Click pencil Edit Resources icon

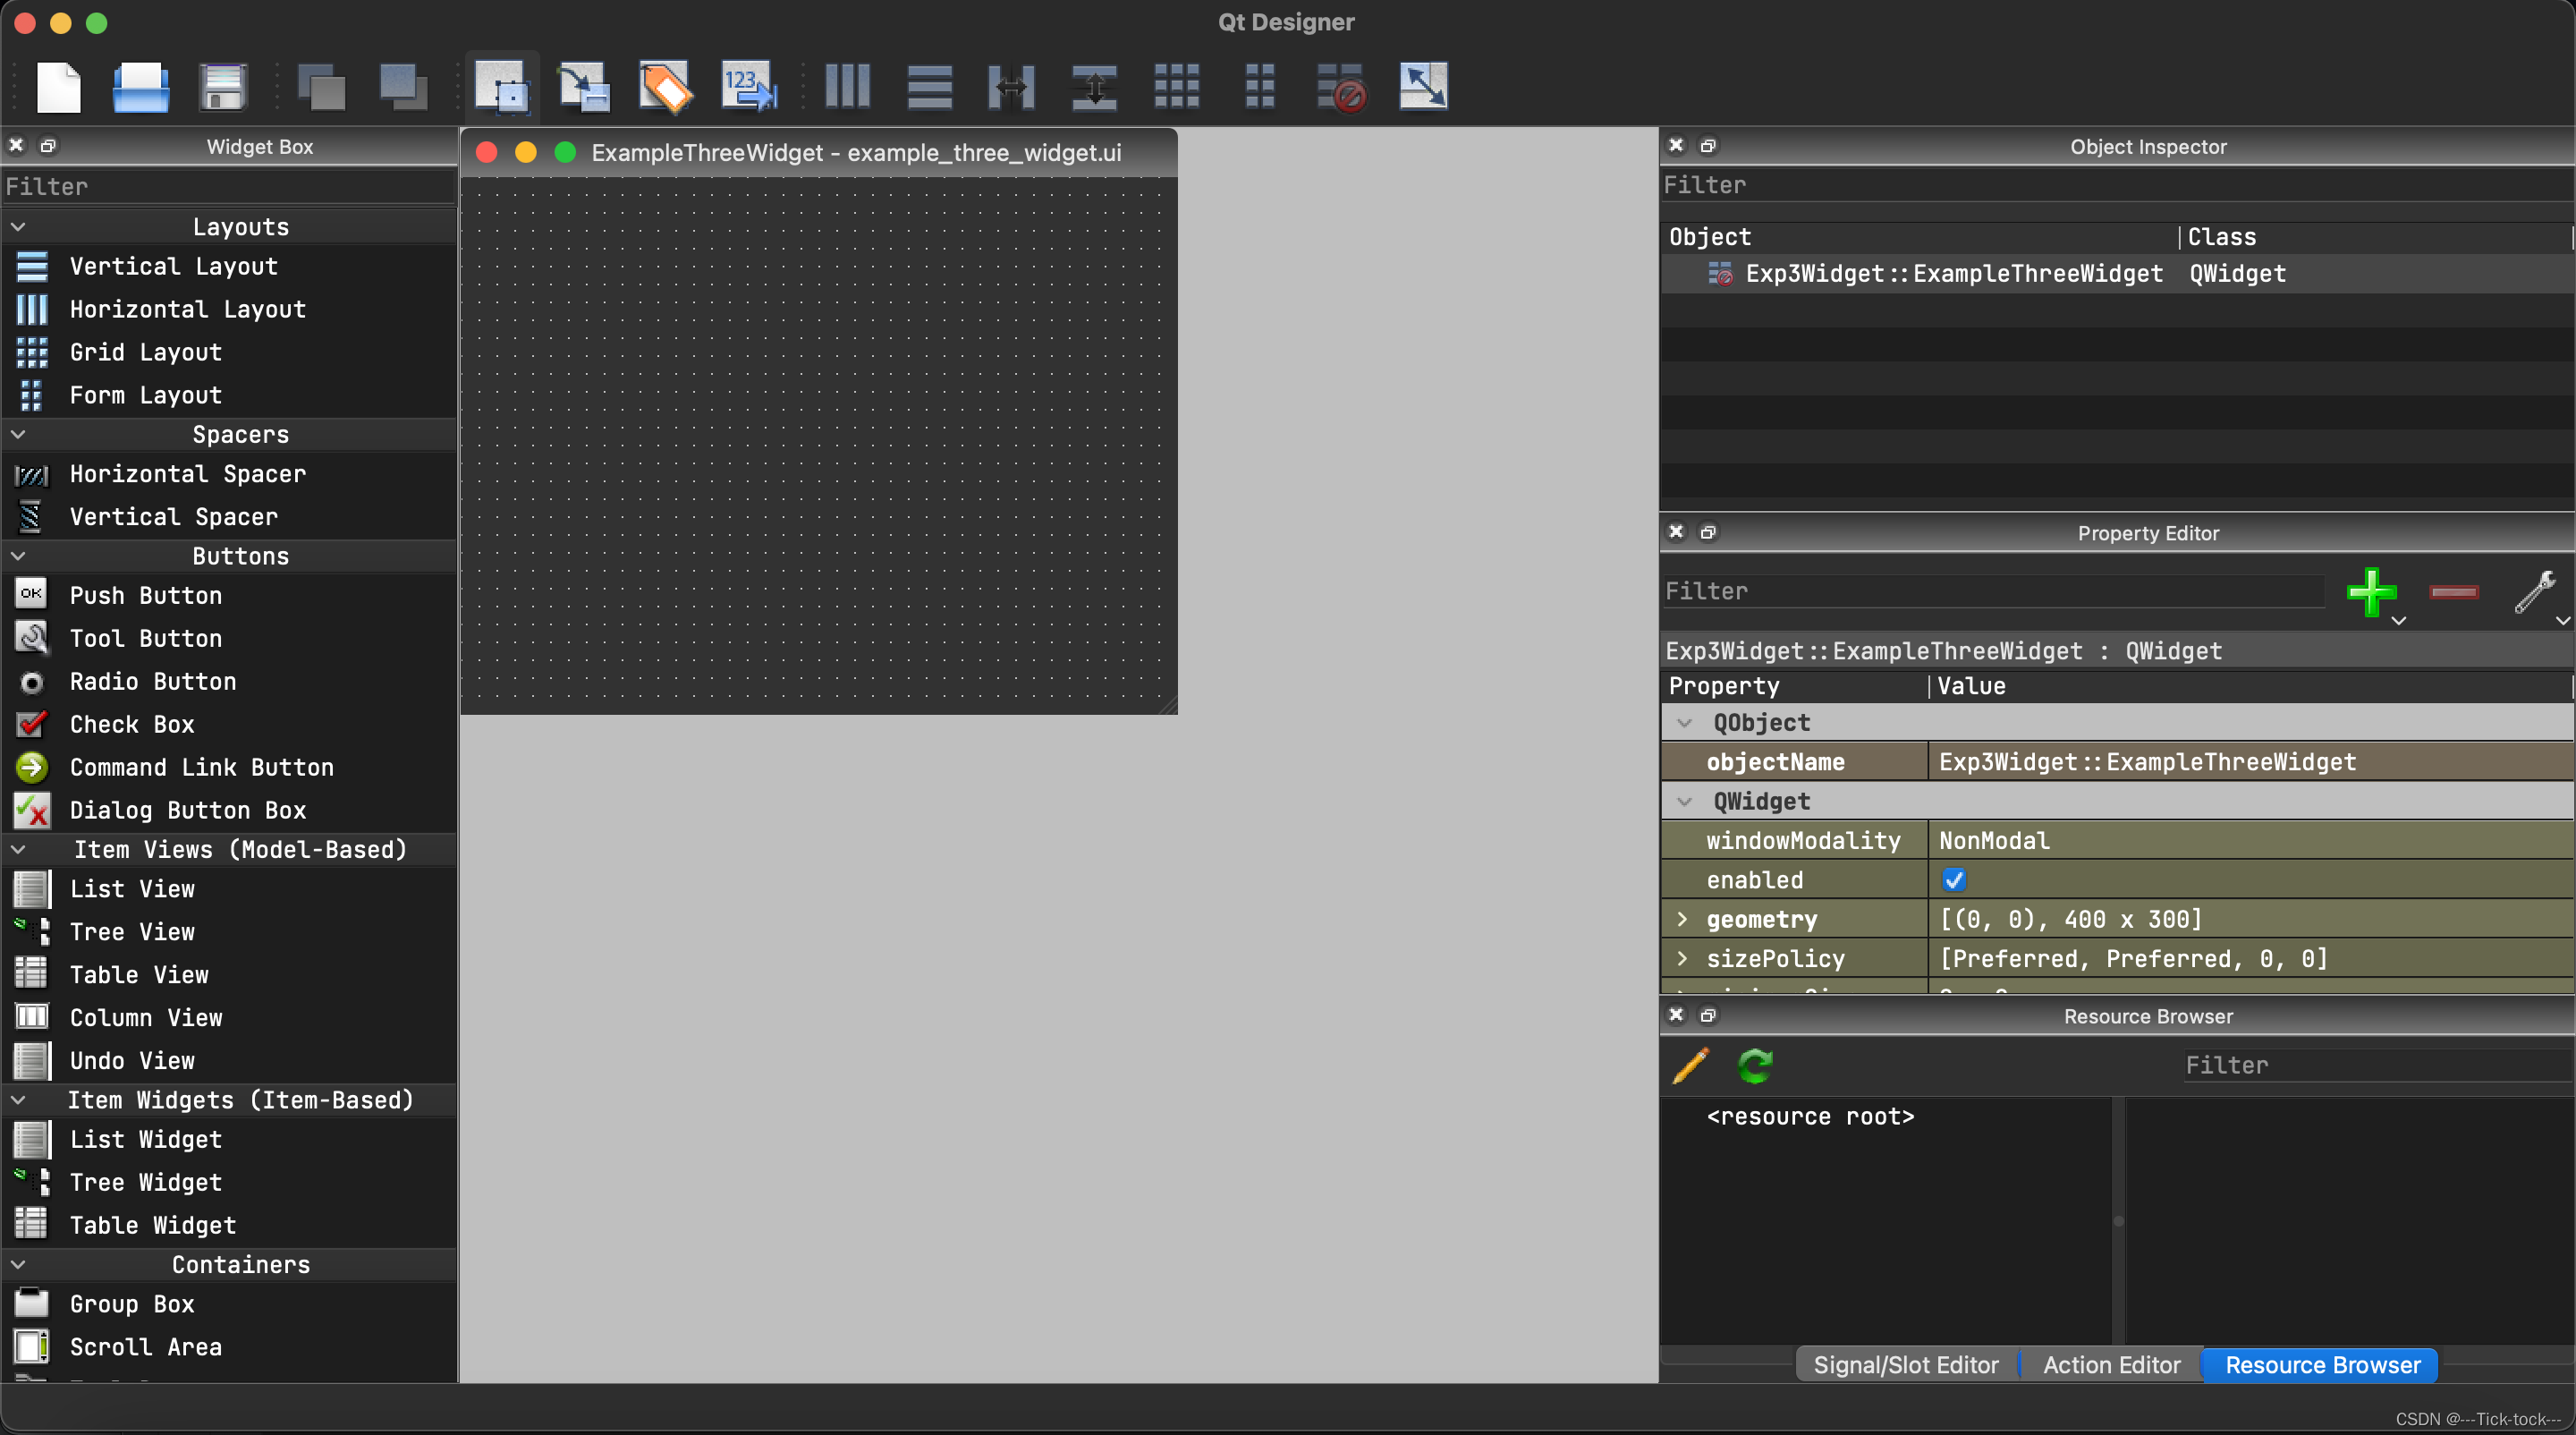[1691, 1065]
